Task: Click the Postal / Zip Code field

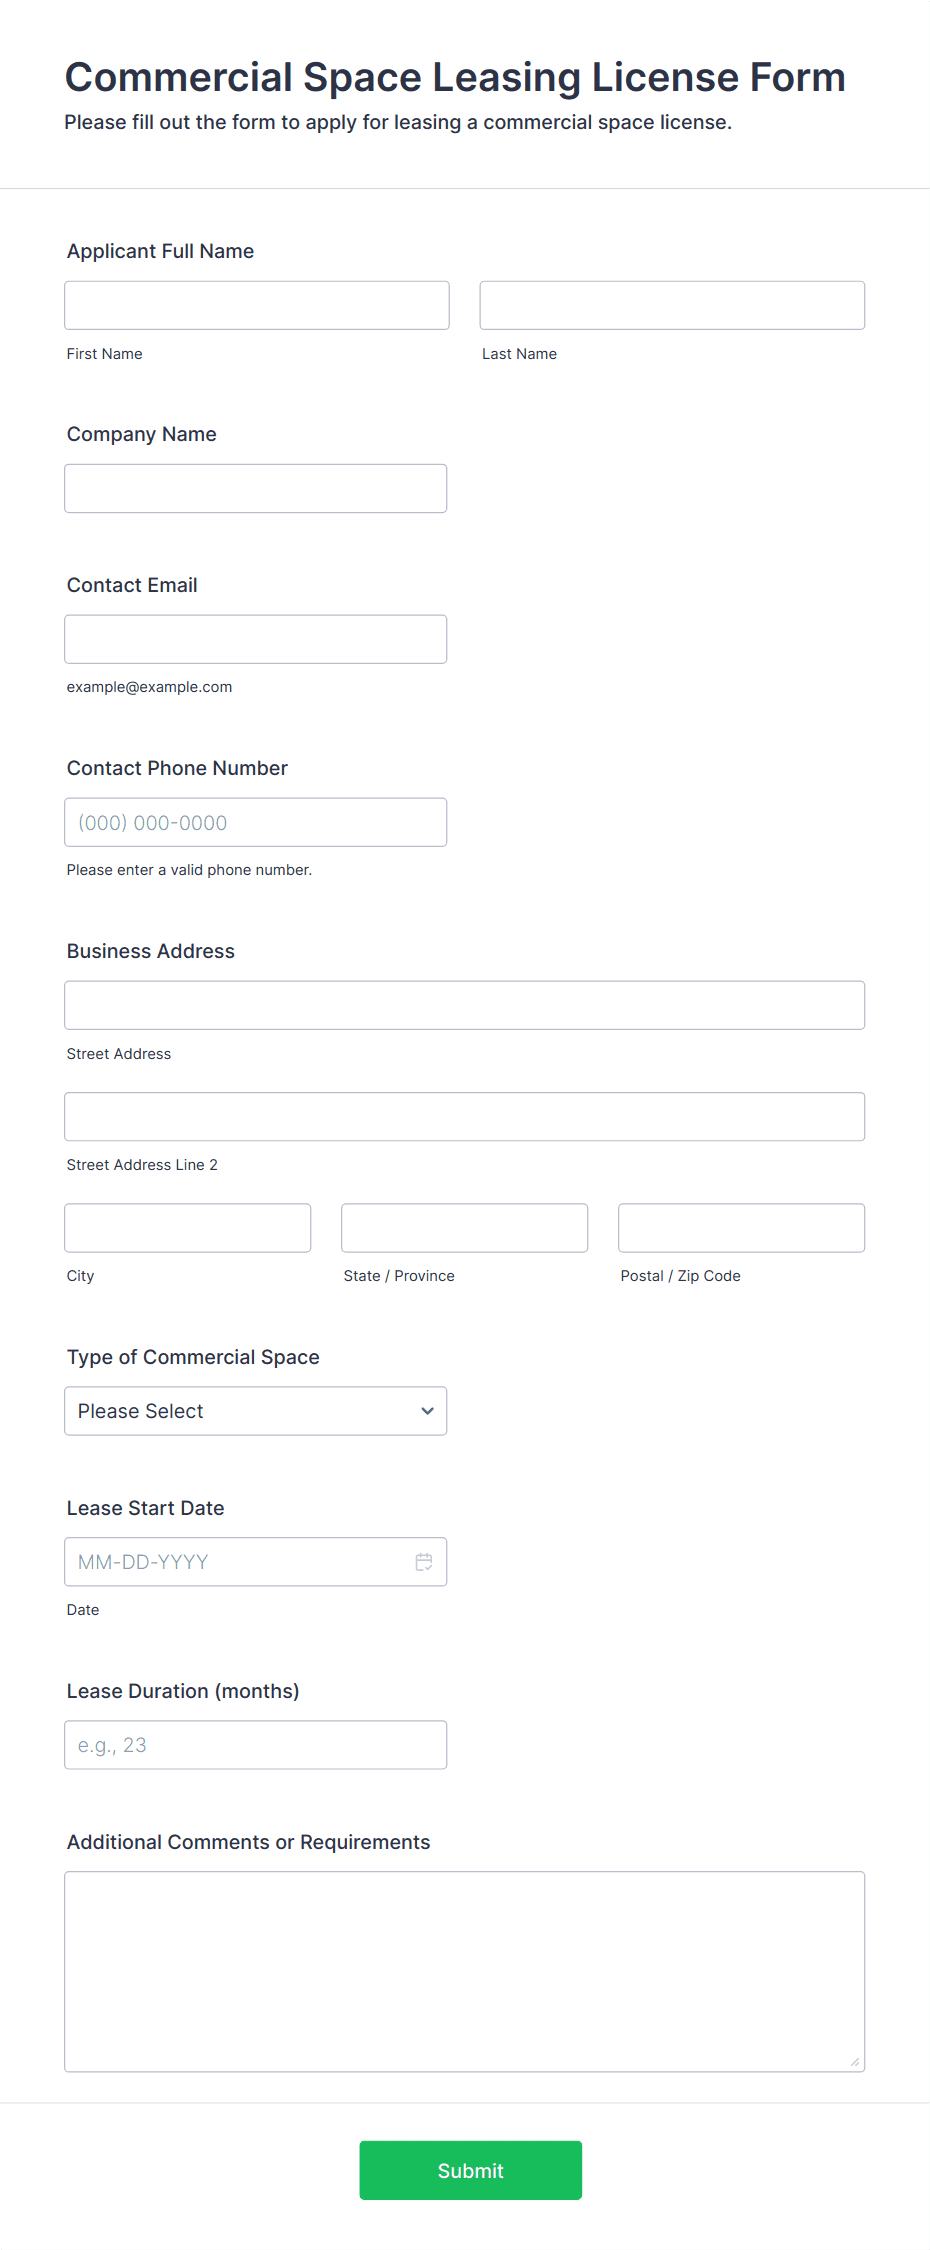Action: tap(741, 1228)
